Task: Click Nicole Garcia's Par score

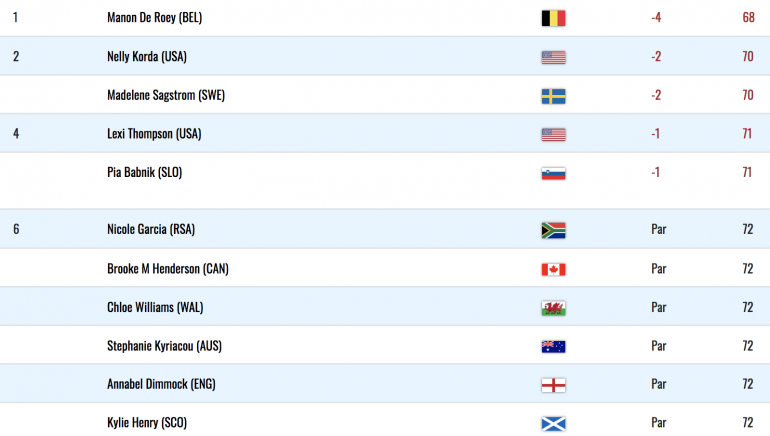Action: click(659, 229)
